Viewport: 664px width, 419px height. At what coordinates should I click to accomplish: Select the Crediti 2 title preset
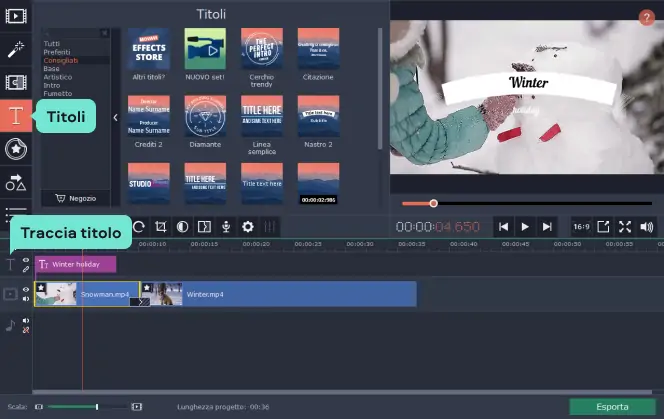click(149, 116)
